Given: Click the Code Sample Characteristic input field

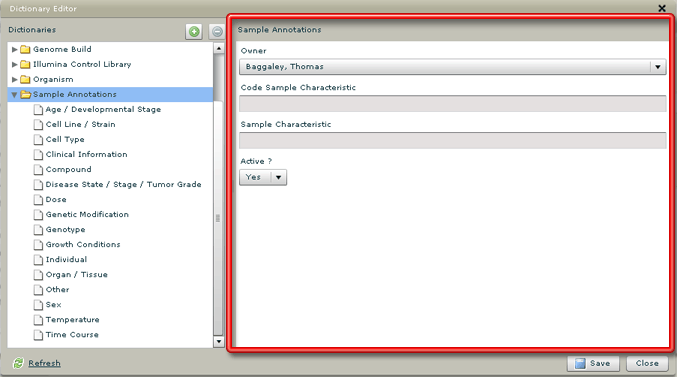Looking at the screenshot, I should pyautogui.click(x=452, y=104).
